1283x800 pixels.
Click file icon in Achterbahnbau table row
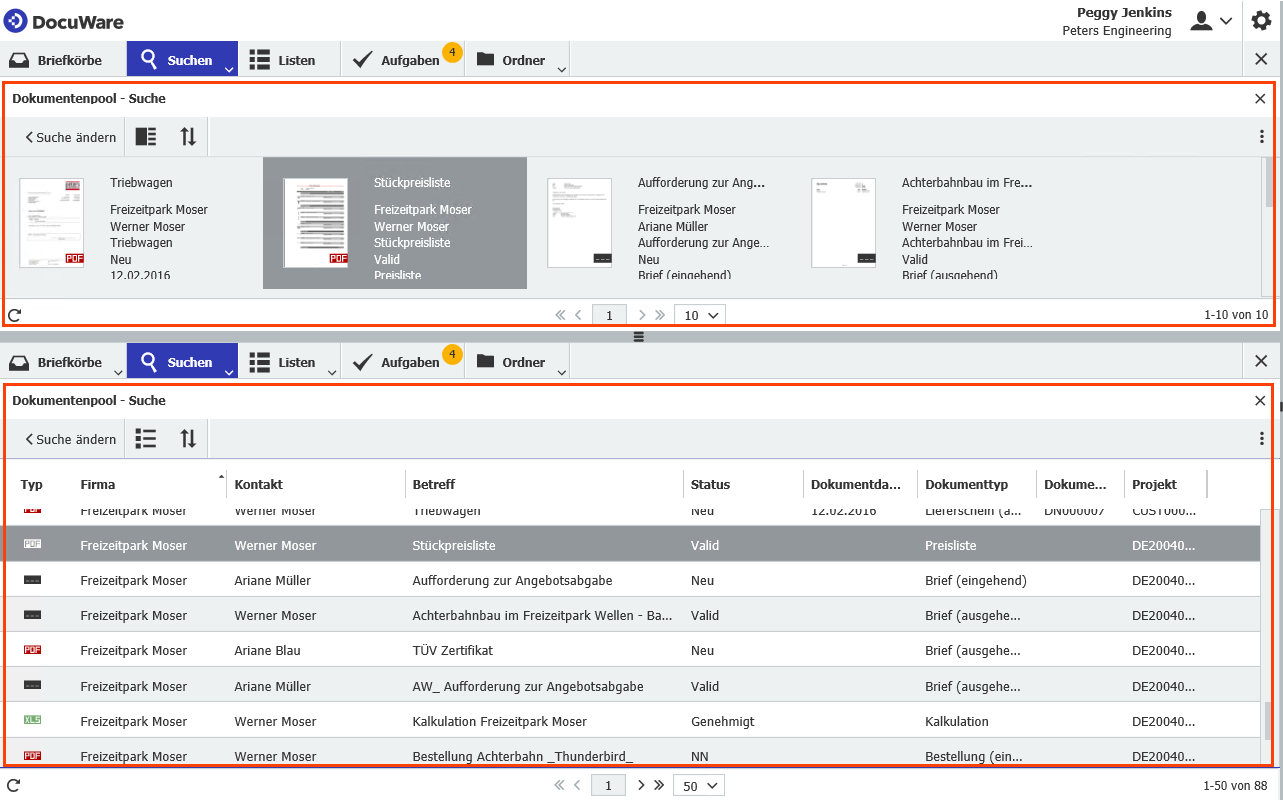32,615
